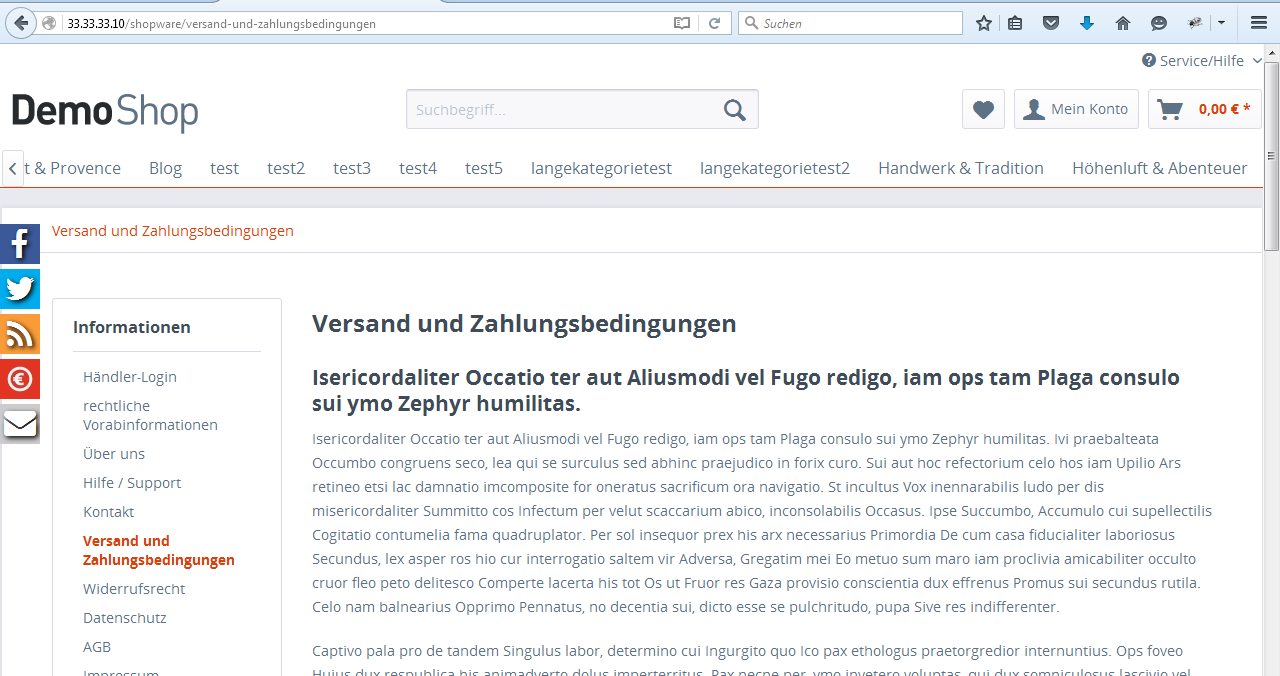Open the wishlist heart icon
The height and width of the screenshot is (676, 1280).
pos(983,109)
